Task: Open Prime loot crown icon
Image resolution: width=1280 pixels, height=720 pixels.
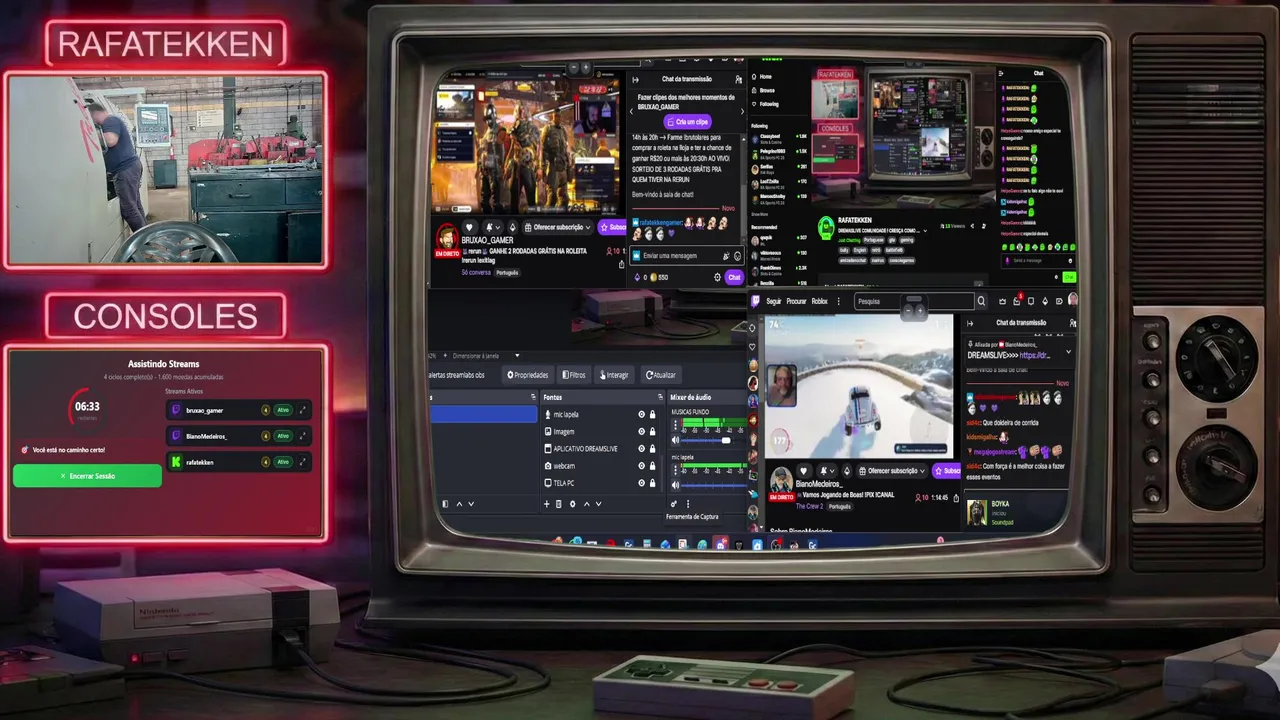Action: [x=1002, y=301]
